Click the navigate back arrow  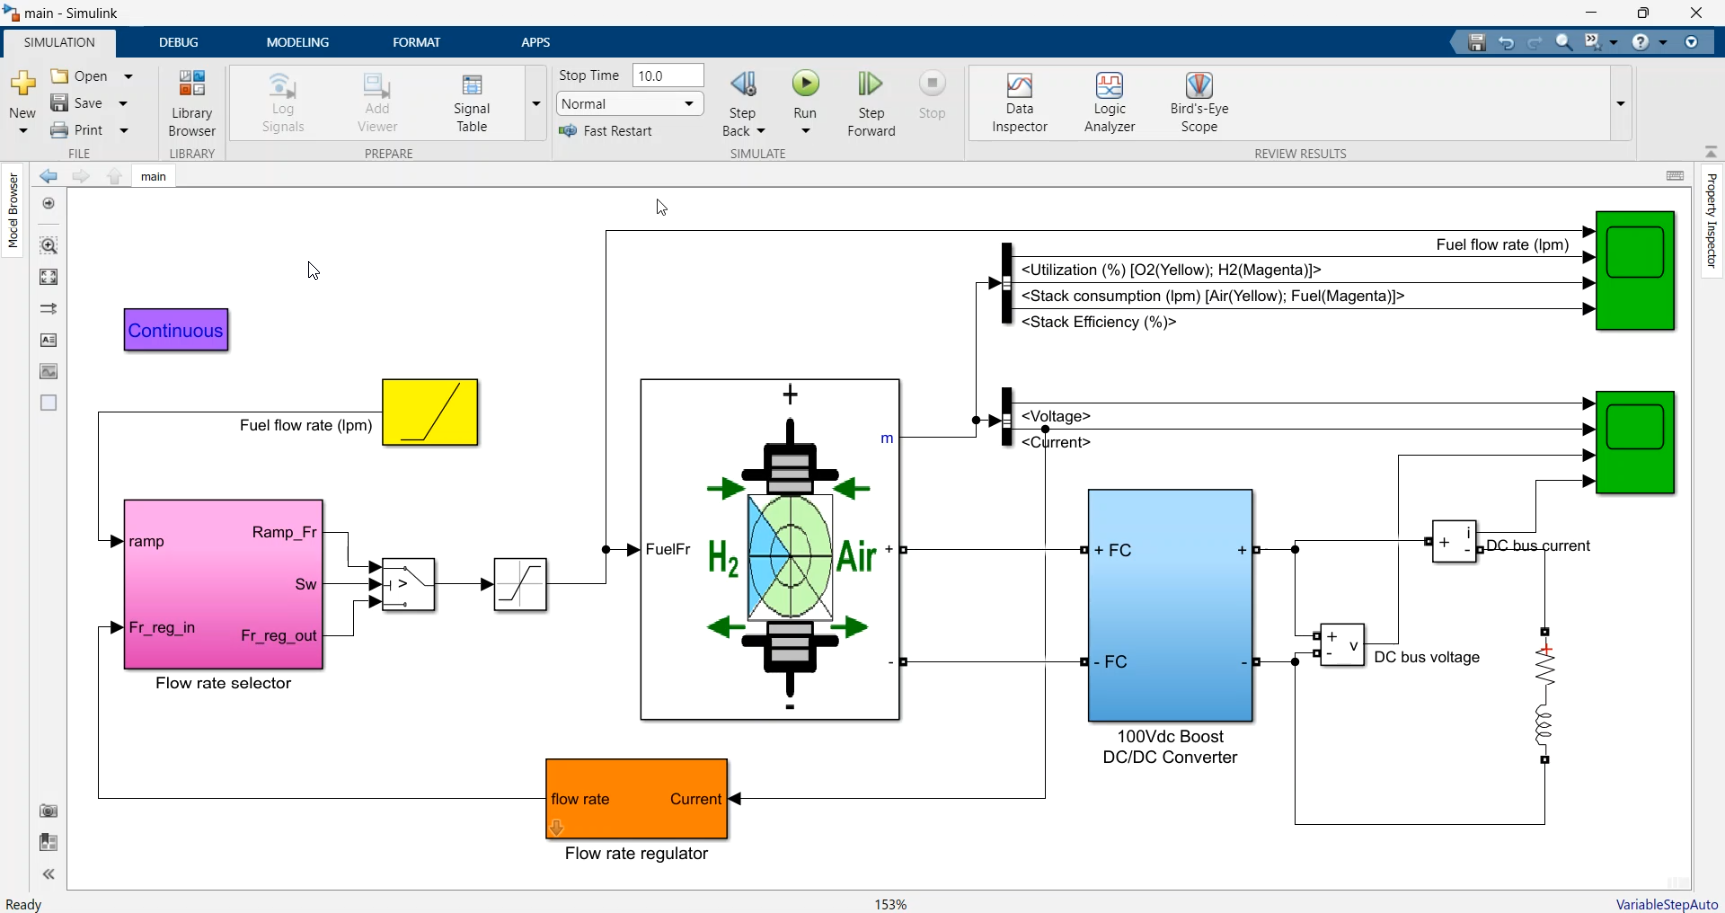[48, 176]
